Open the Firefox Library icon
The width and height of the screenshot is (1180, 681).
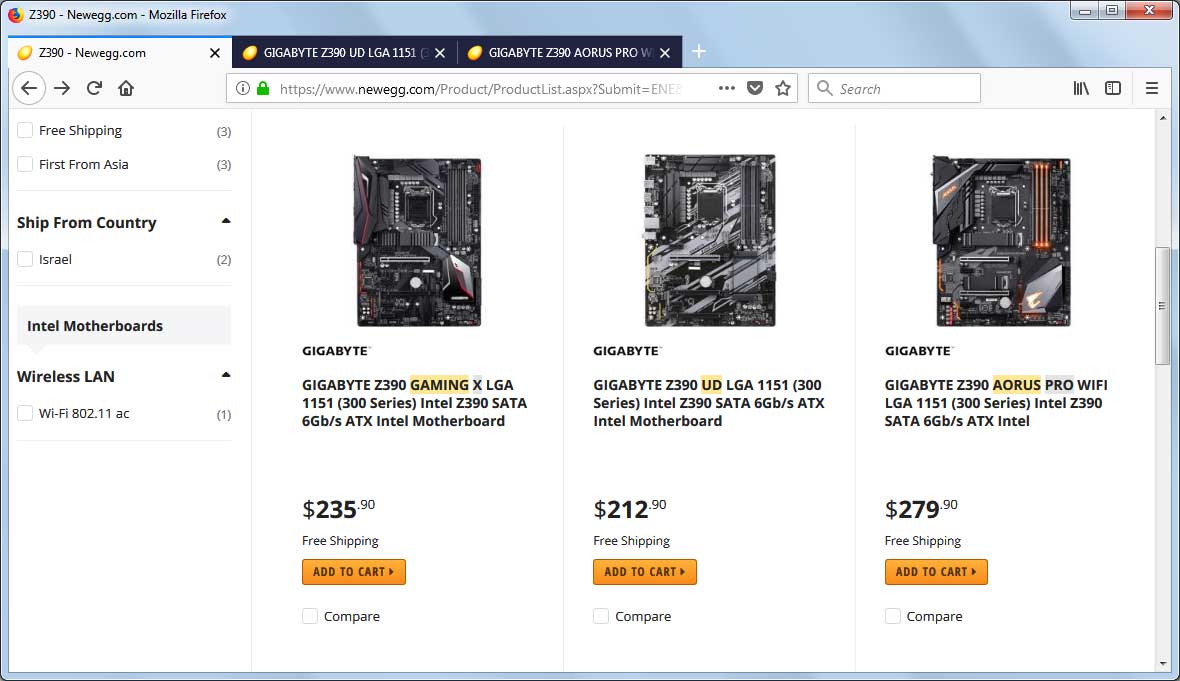(x=1081, y=88)
